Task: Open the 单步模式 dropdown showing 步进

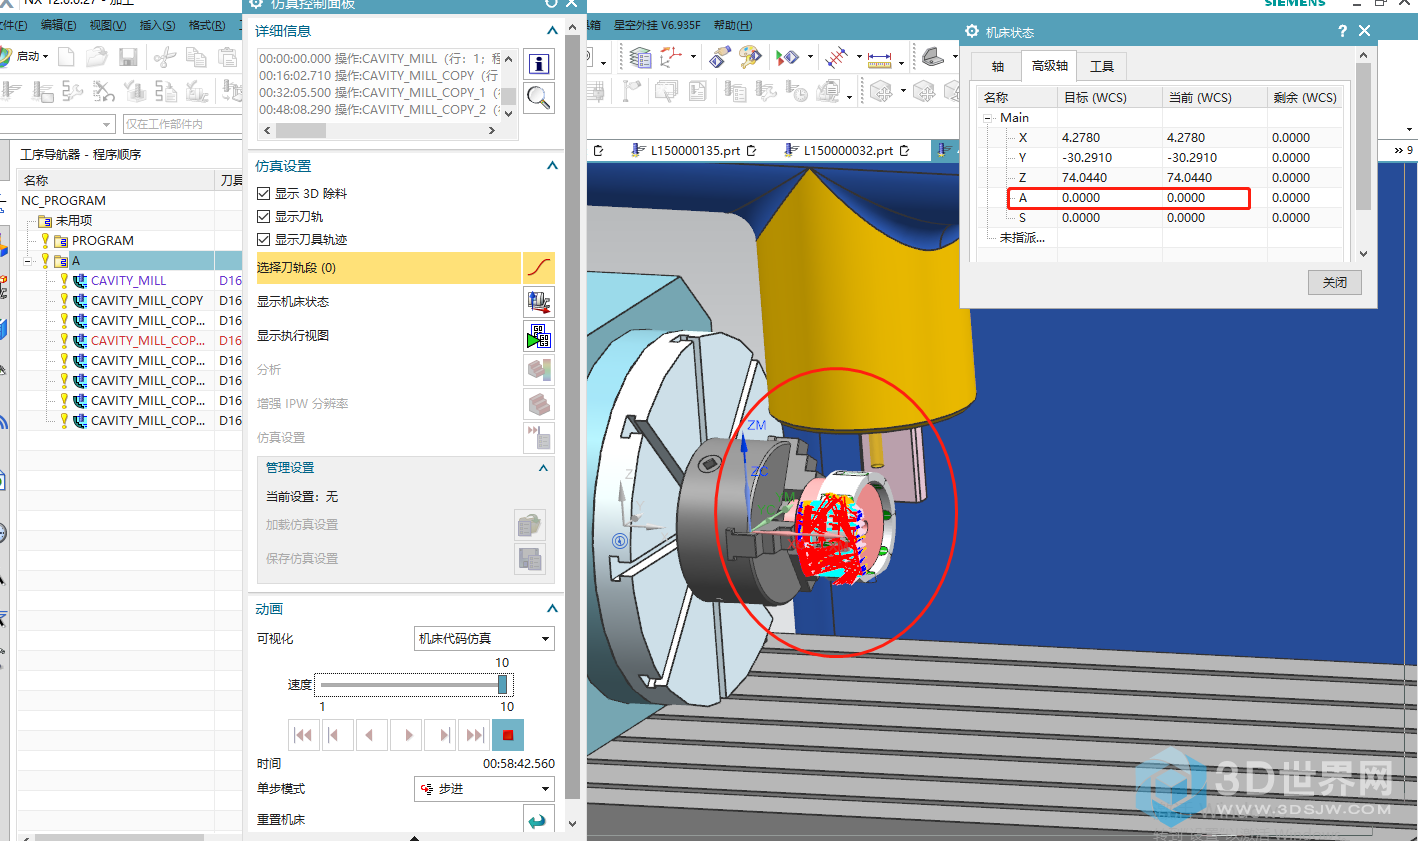Action: 484,789
